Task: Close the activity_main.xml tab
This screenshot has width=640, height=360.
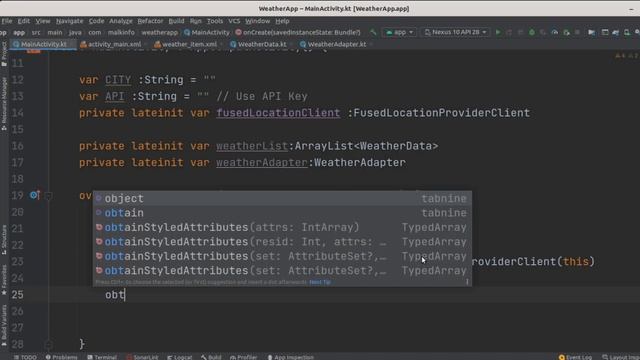Action: (145, 44)
